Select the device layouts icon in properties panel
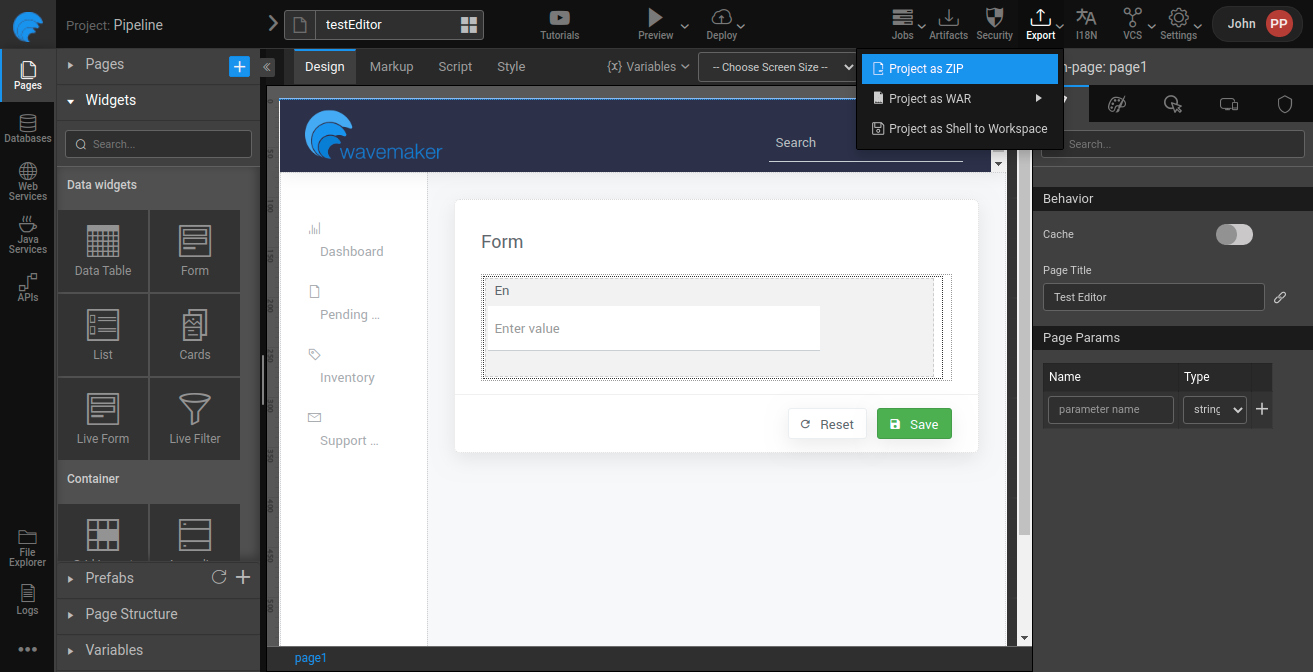 [1228, 104]
